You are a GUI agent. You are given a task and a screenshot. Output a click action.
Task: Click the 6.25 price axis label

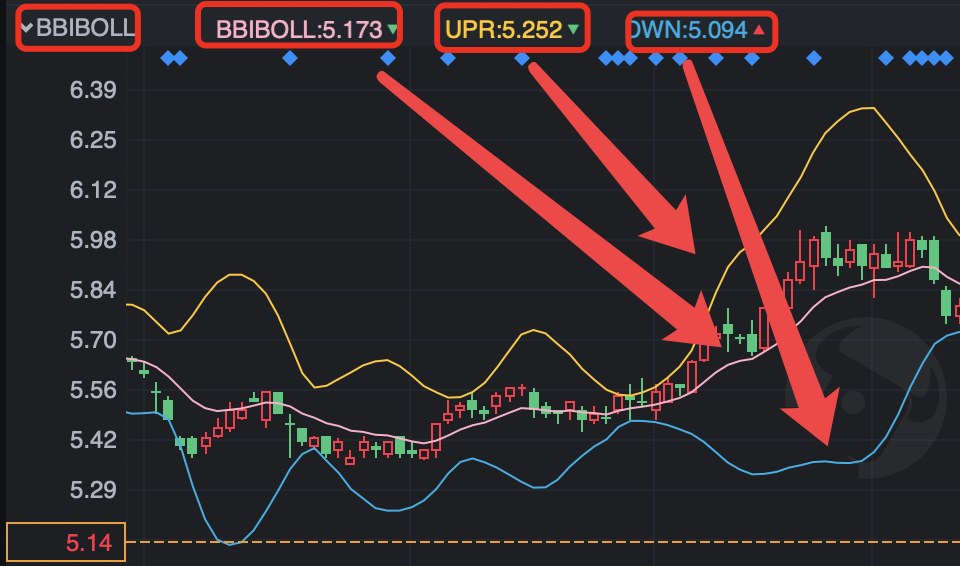(x=93, y=140)
